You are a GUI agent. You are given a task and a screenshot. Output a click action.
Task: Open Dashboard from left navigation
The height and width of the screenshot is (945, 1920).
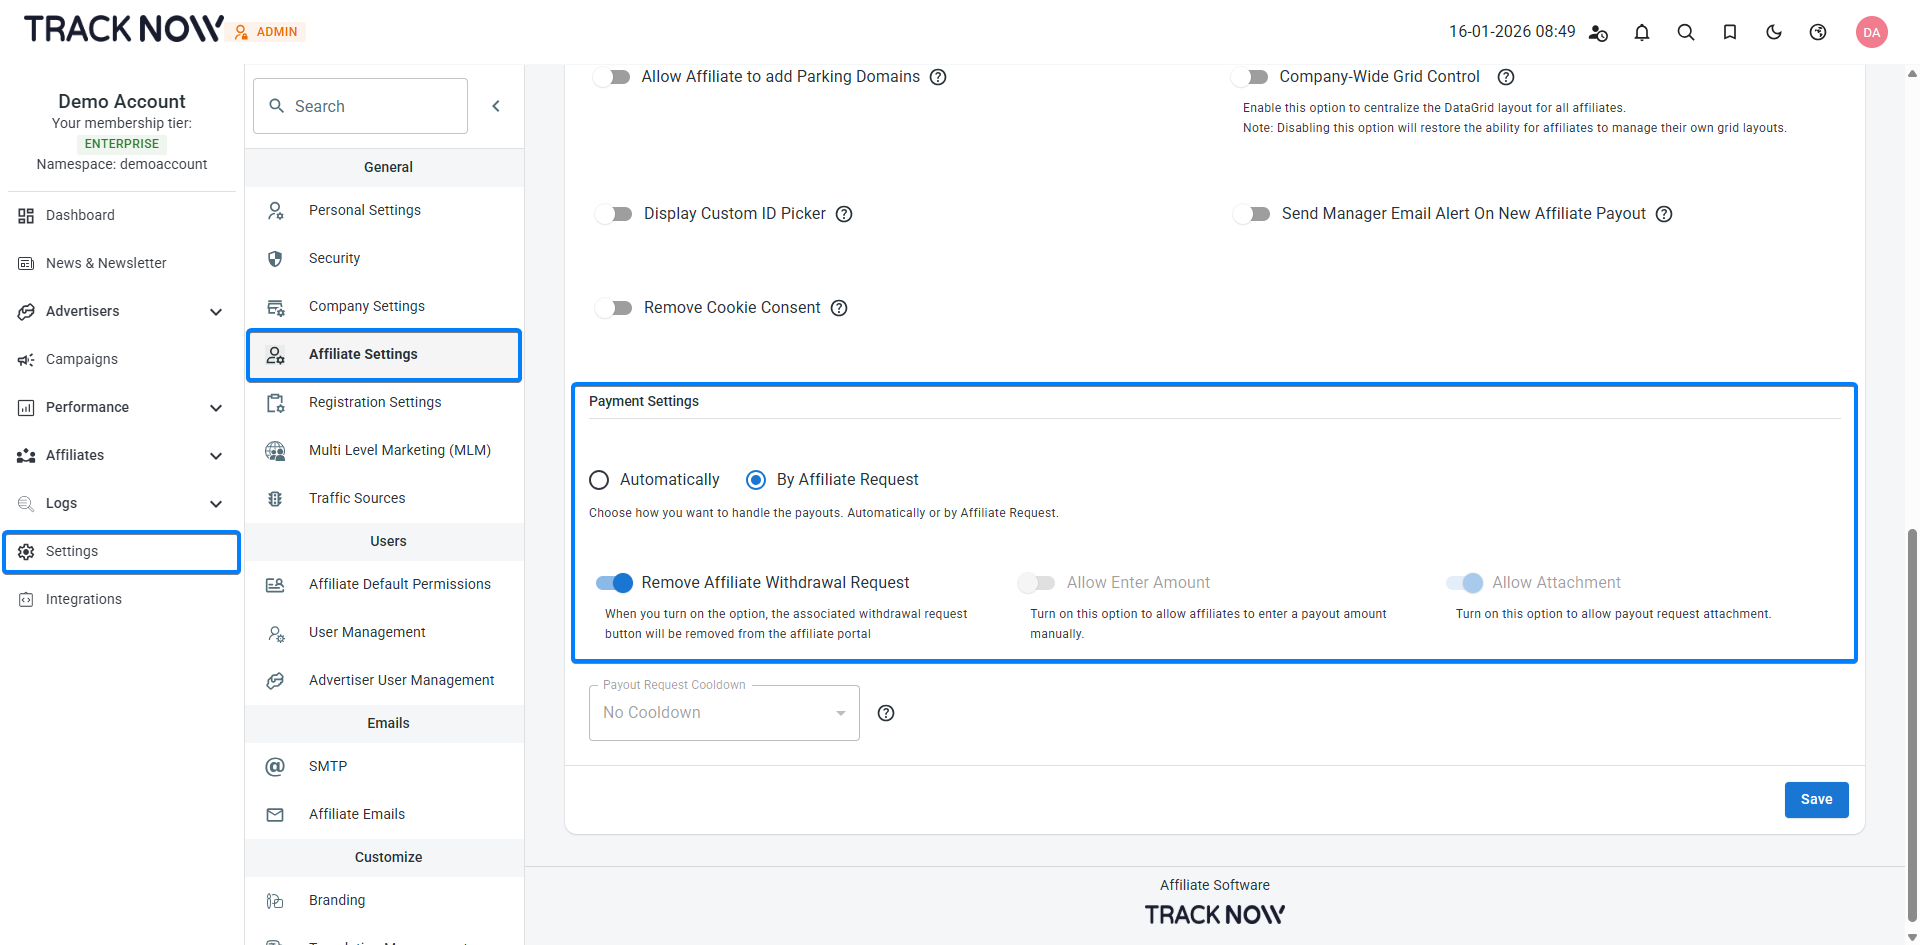click(80, 215)
